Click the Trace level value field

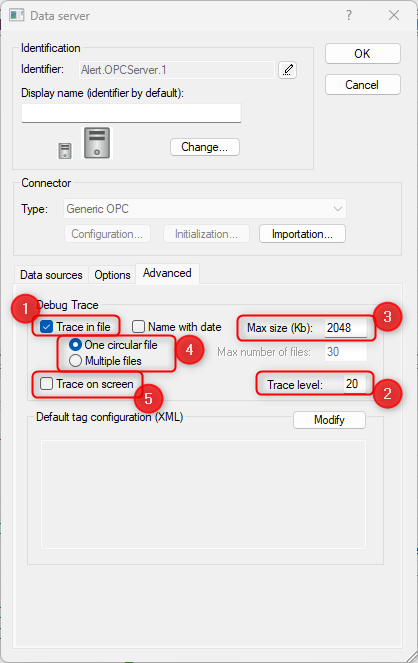pyautogui.click(x=355, y=384)
